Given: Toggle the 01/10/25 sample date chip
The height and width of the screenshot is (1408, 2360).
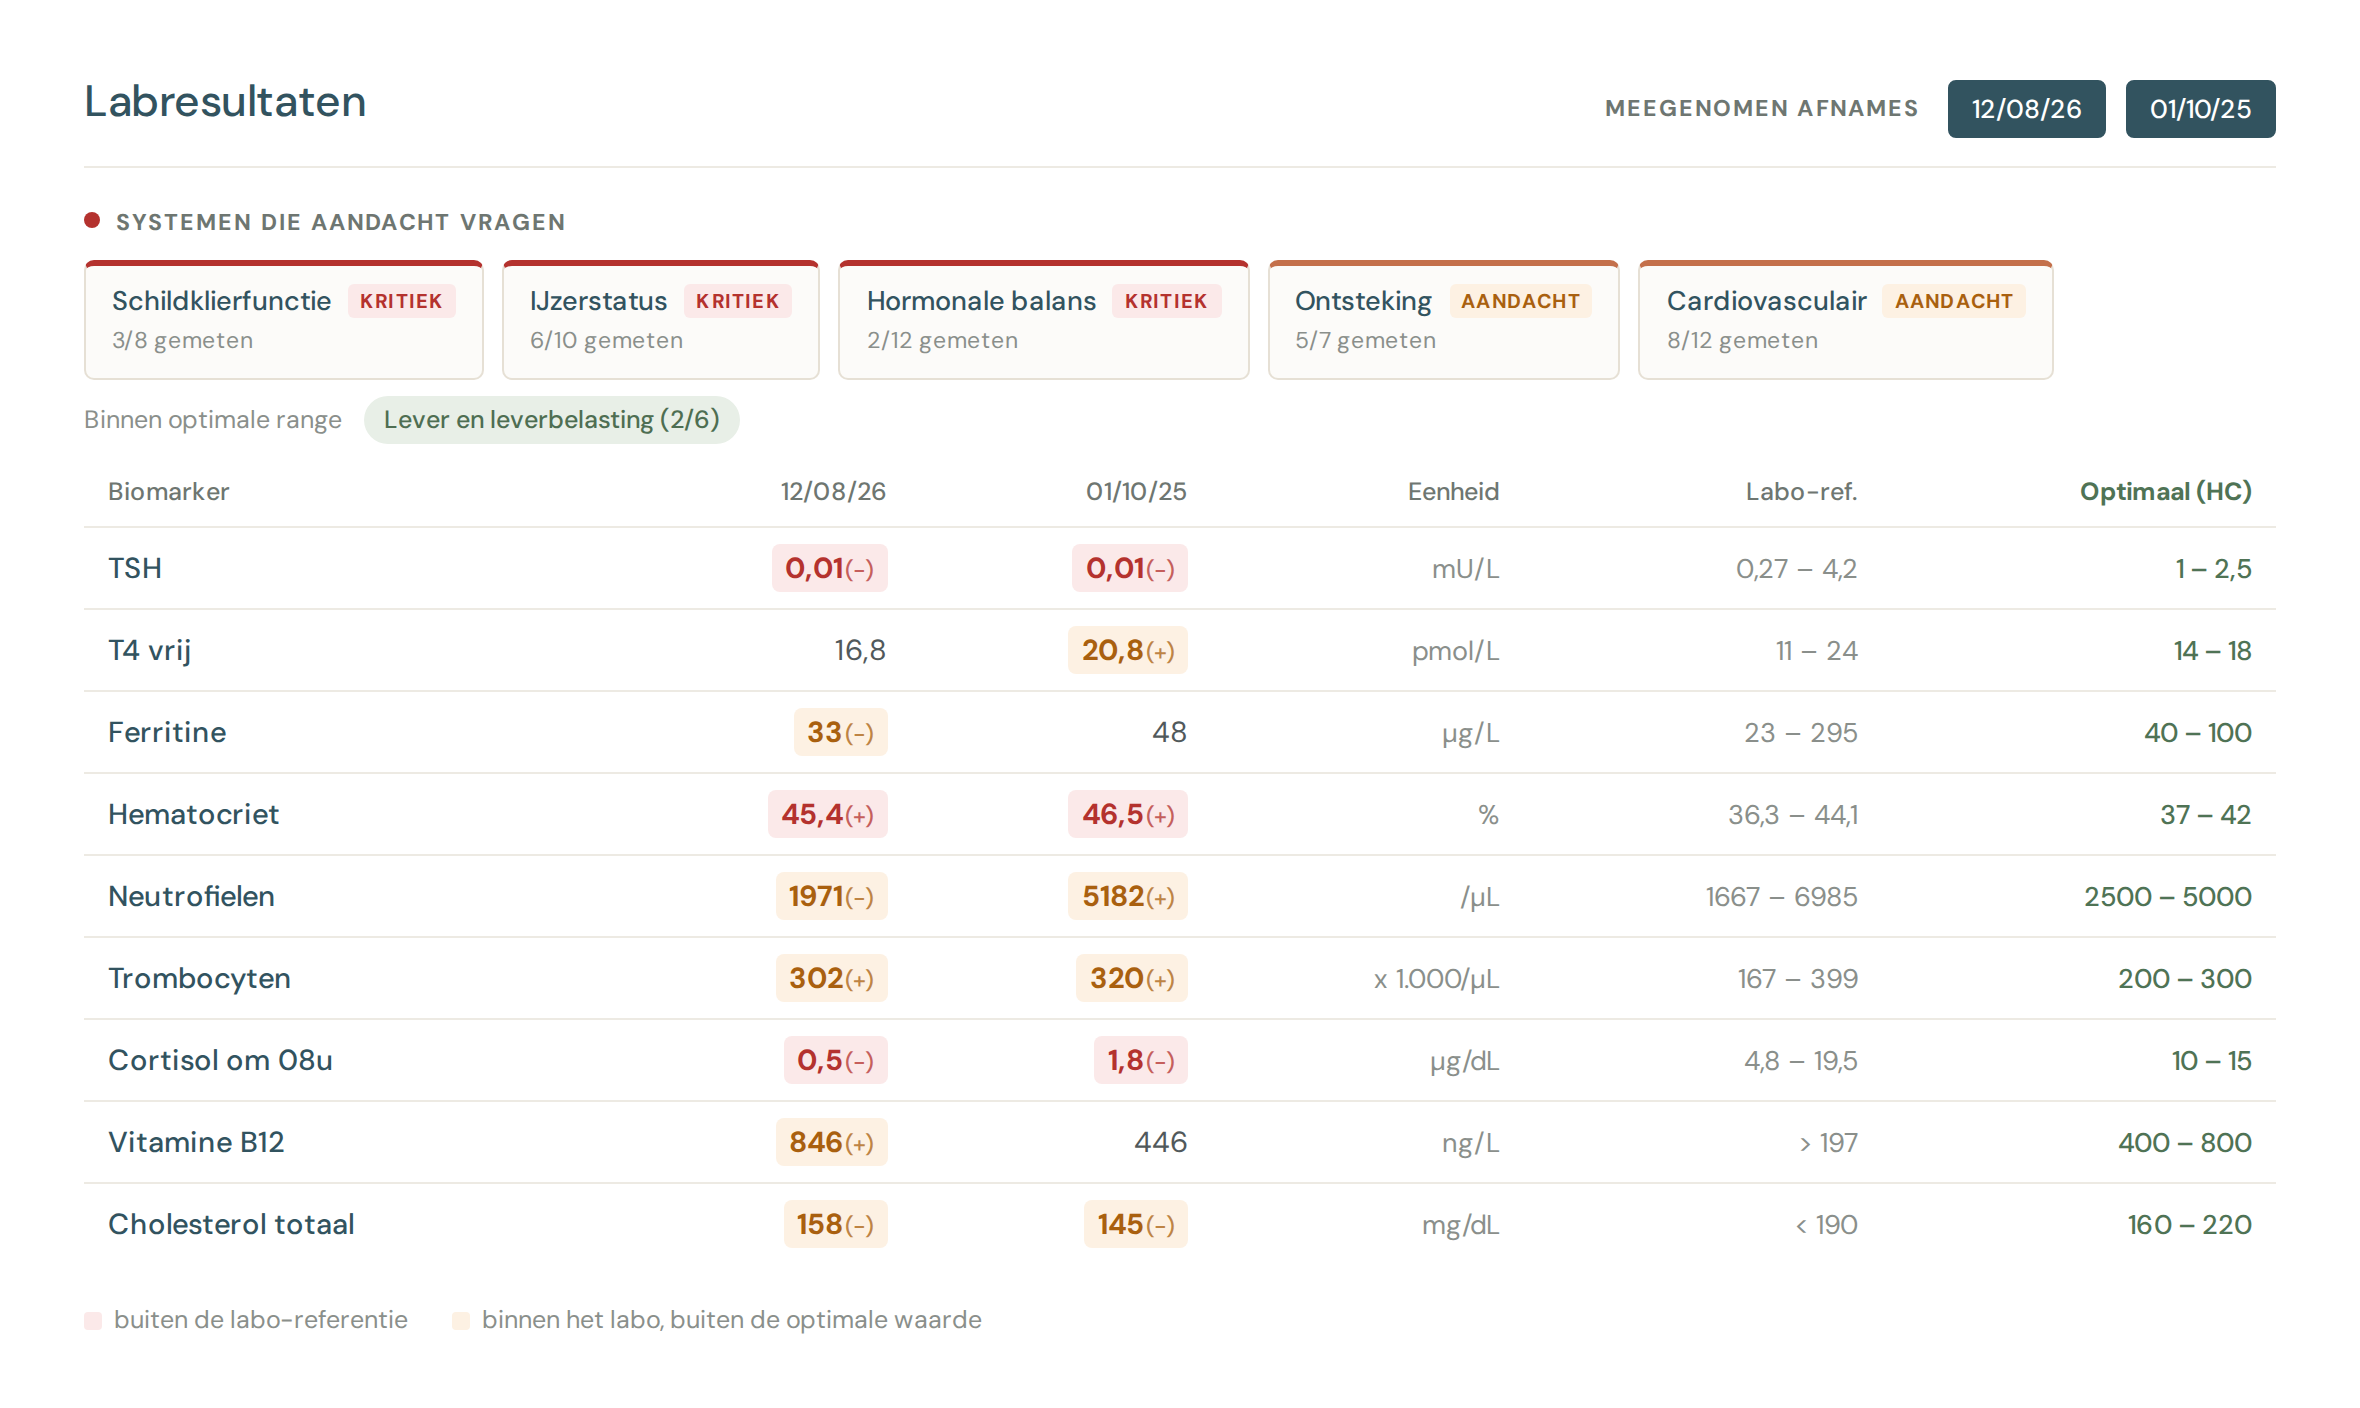Looking at the screenshot, I should tap(2200, 109).
